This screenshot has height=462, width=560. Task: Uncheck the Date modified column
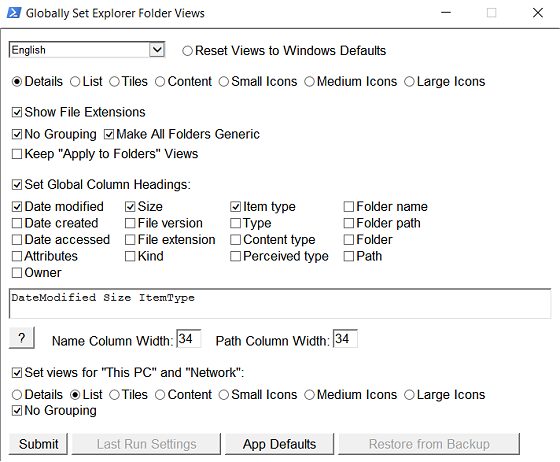click(17, 207)
